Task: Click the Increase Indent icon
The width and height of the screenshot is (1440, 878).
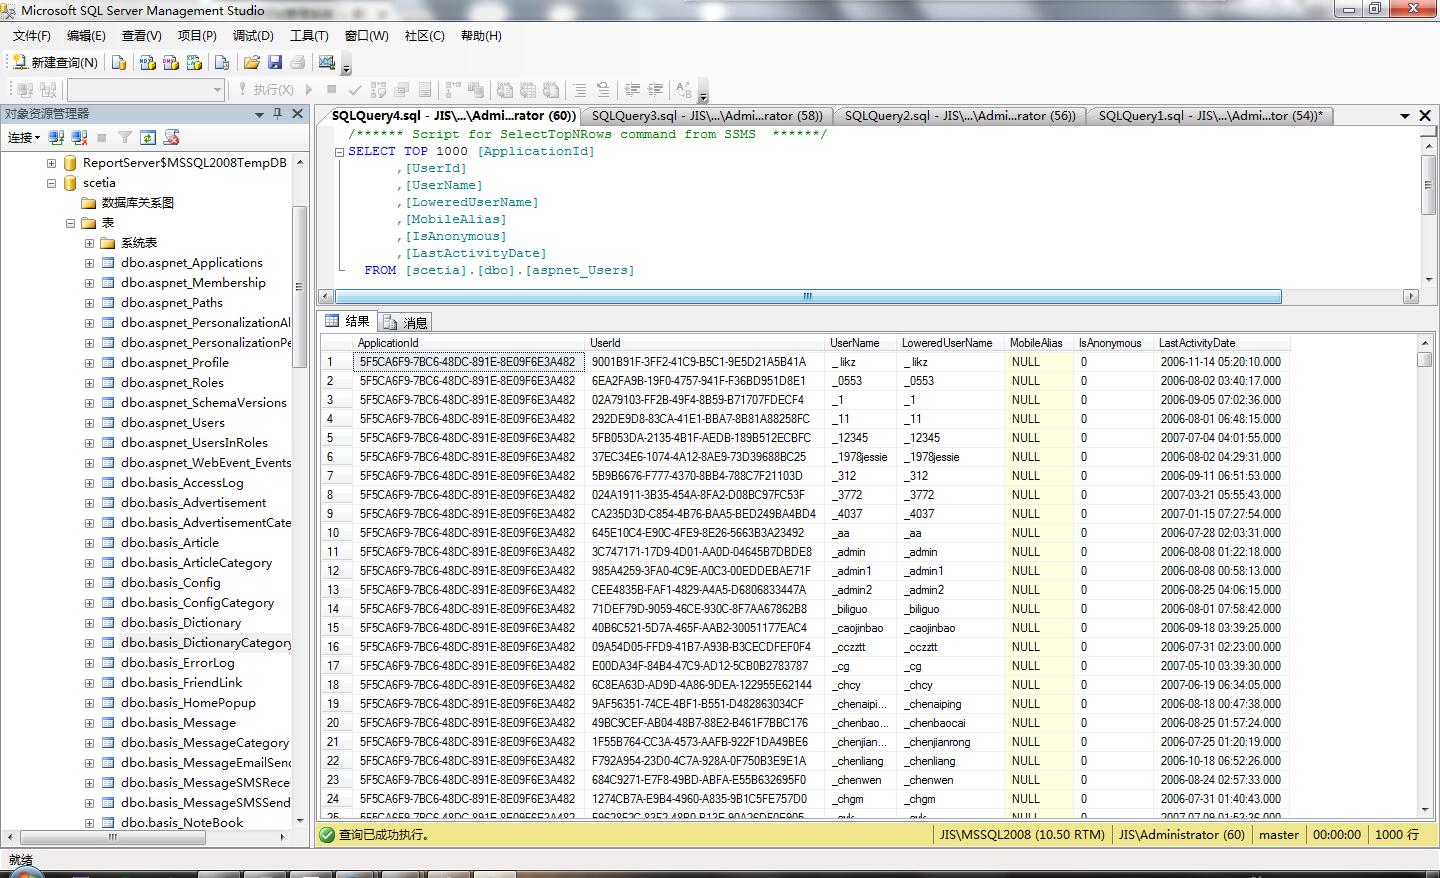Action: [655, 89]
